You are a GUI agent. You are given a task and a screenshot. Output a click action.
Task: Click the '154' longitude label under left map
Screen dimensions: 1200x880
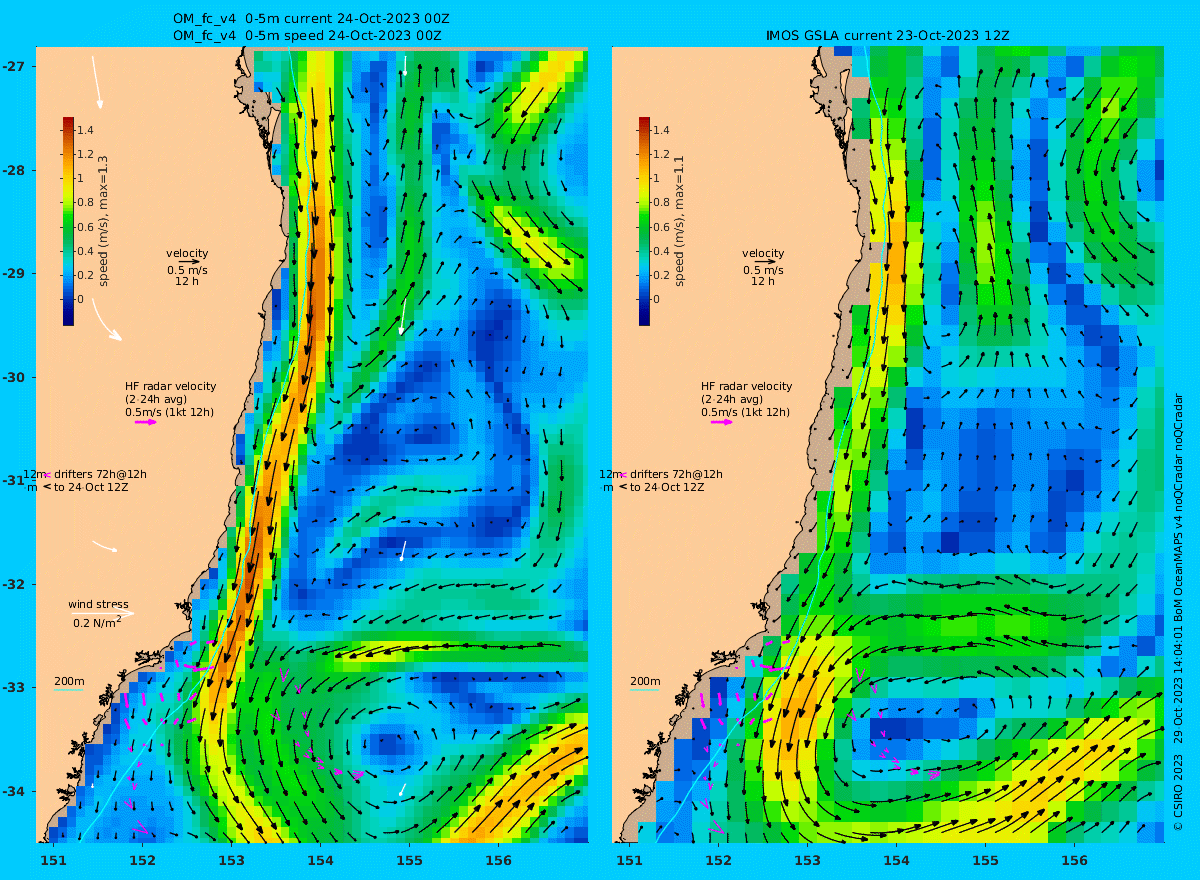(320, 860)
